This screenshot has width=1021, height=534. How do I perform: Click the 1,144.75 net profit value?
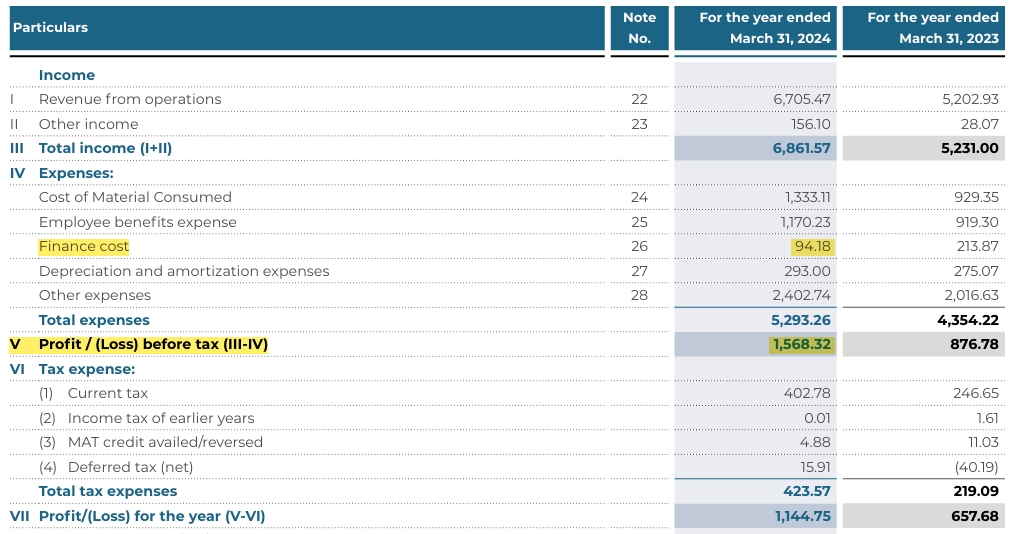pyautogui.click(x=802, y=516)
